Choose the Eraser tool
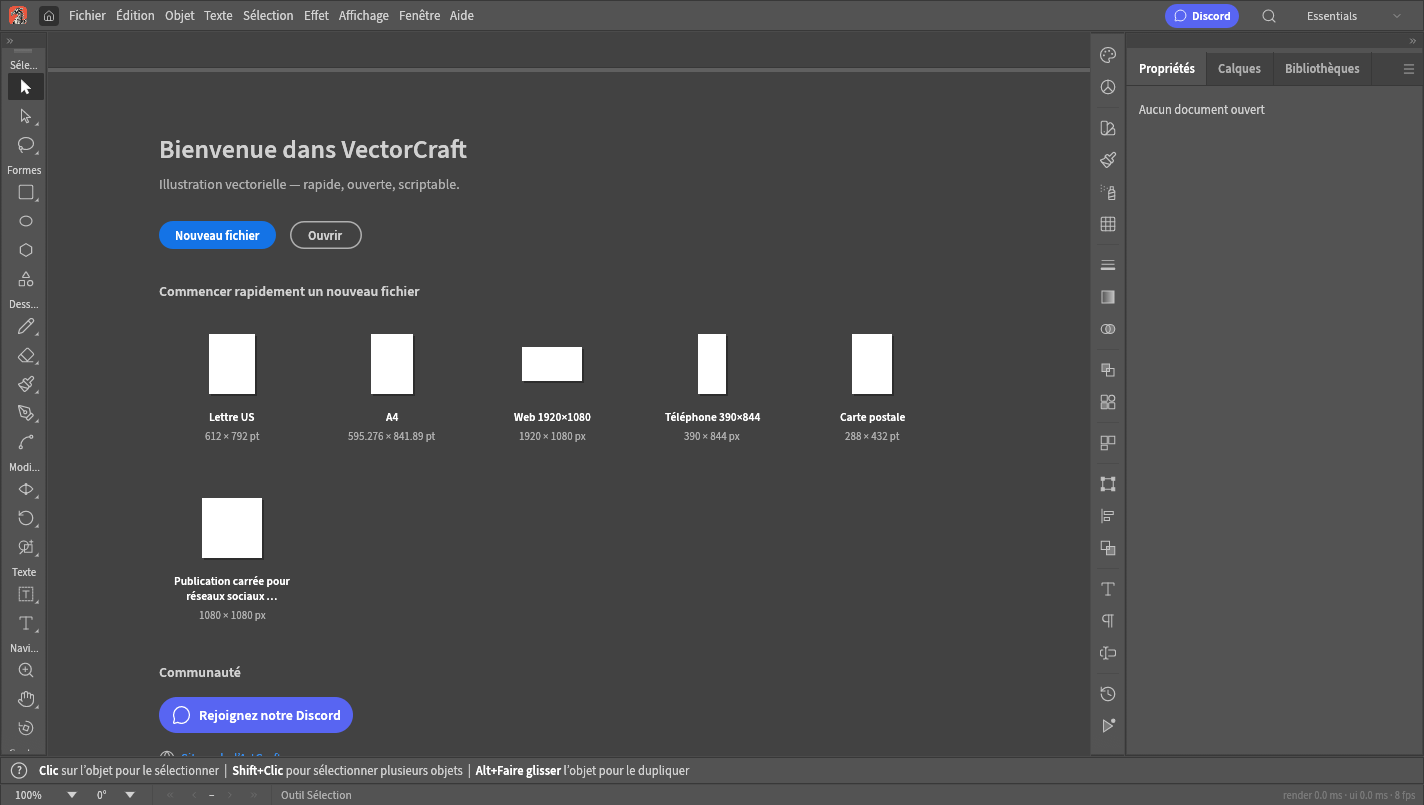The image size is (1424, 805). [26, 355]
